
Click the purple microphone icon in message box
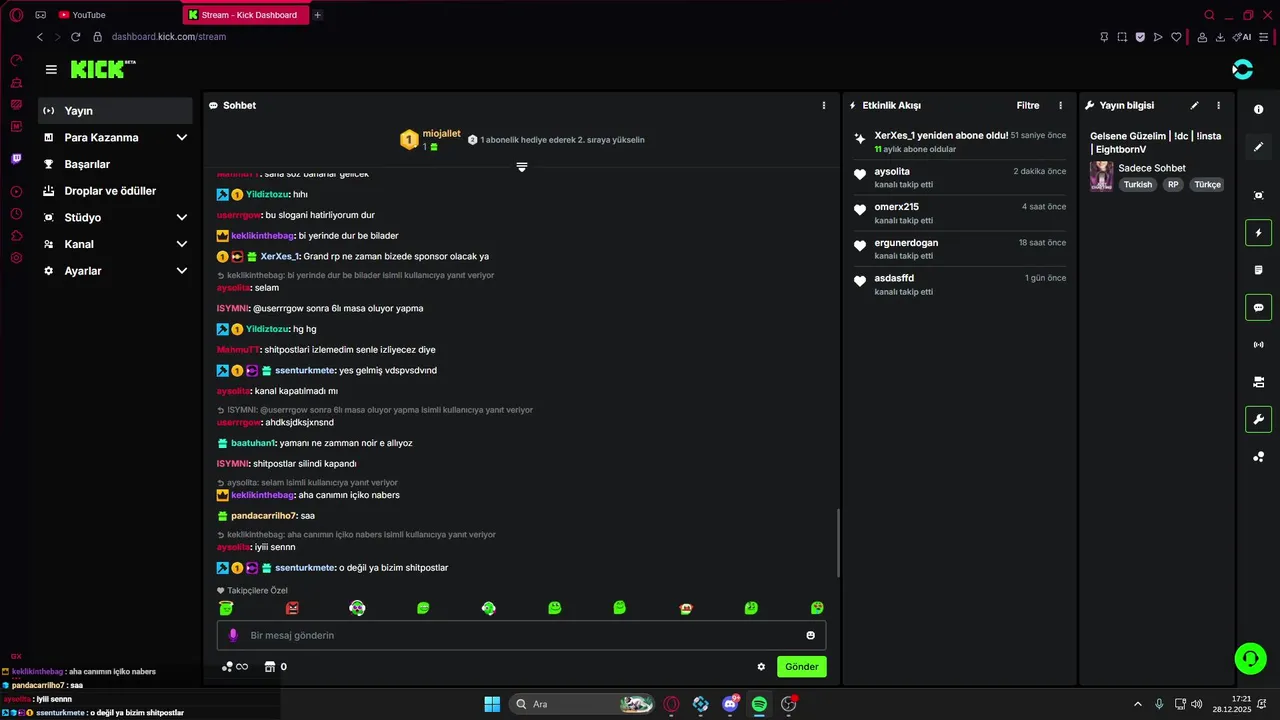tap(233, 635)
